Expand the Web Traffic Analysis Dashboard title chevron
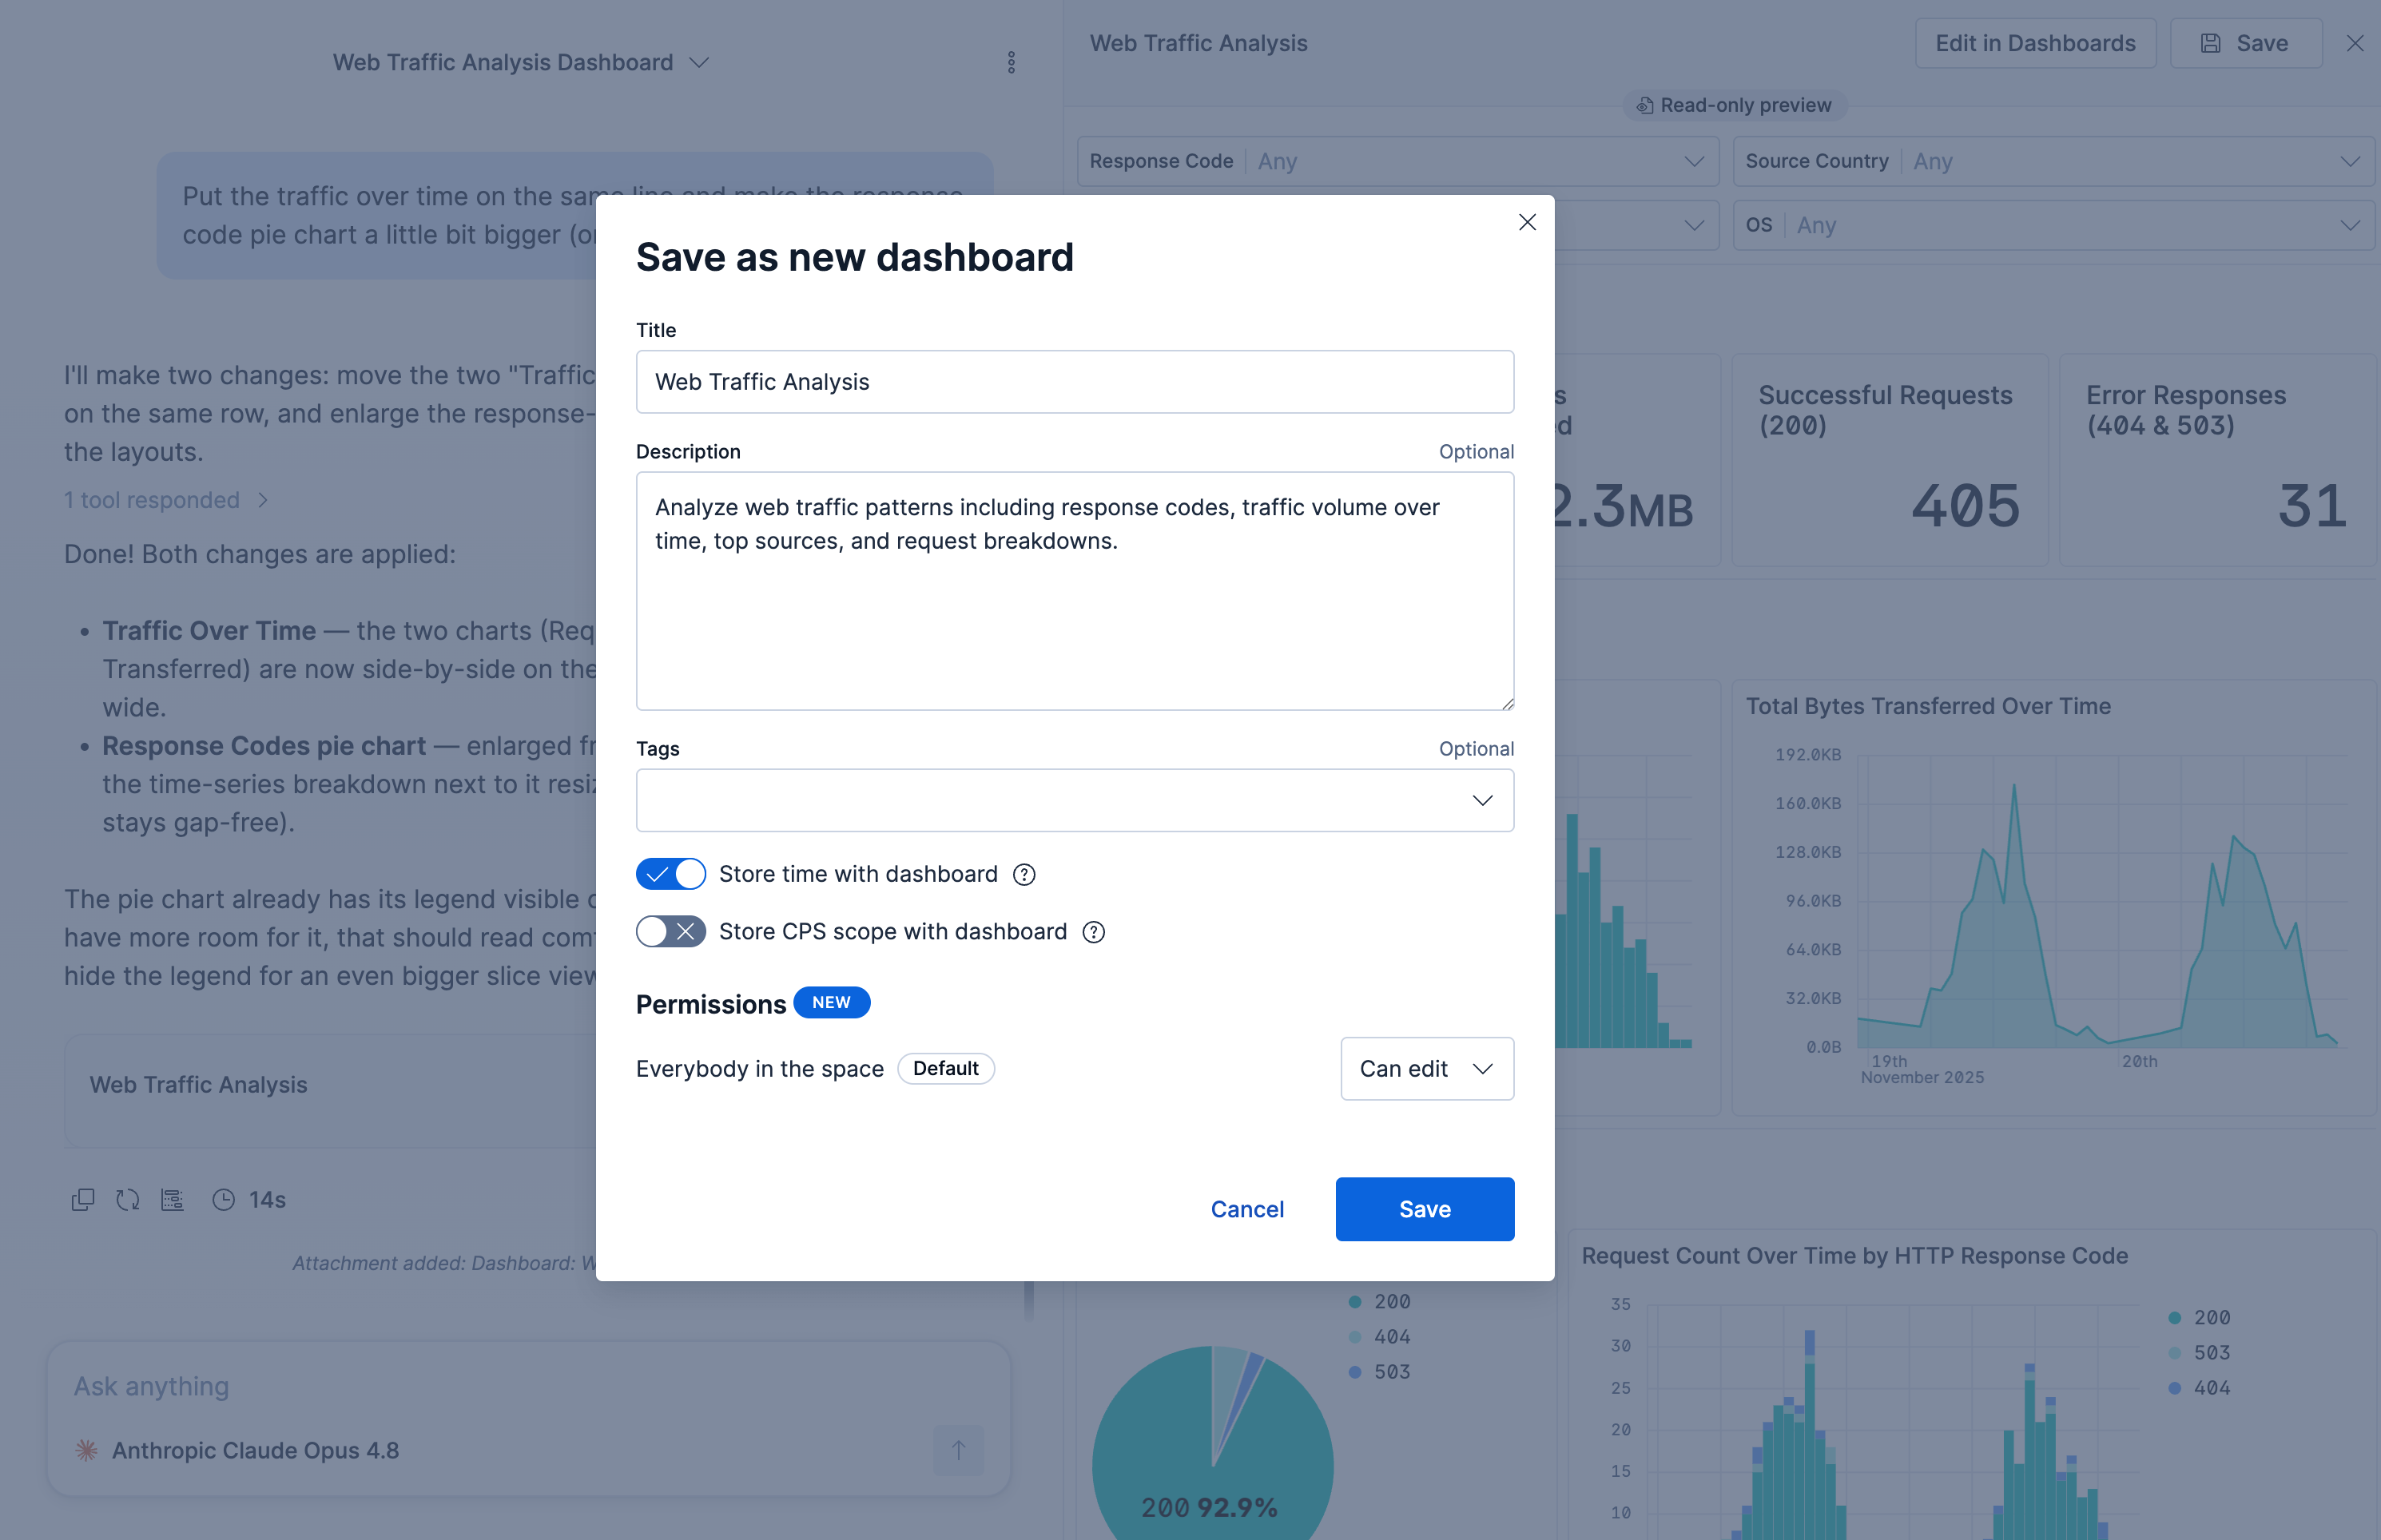The height and width of the screenshot is (1540, 2381). pyautogui.click(x=699, y=62)
